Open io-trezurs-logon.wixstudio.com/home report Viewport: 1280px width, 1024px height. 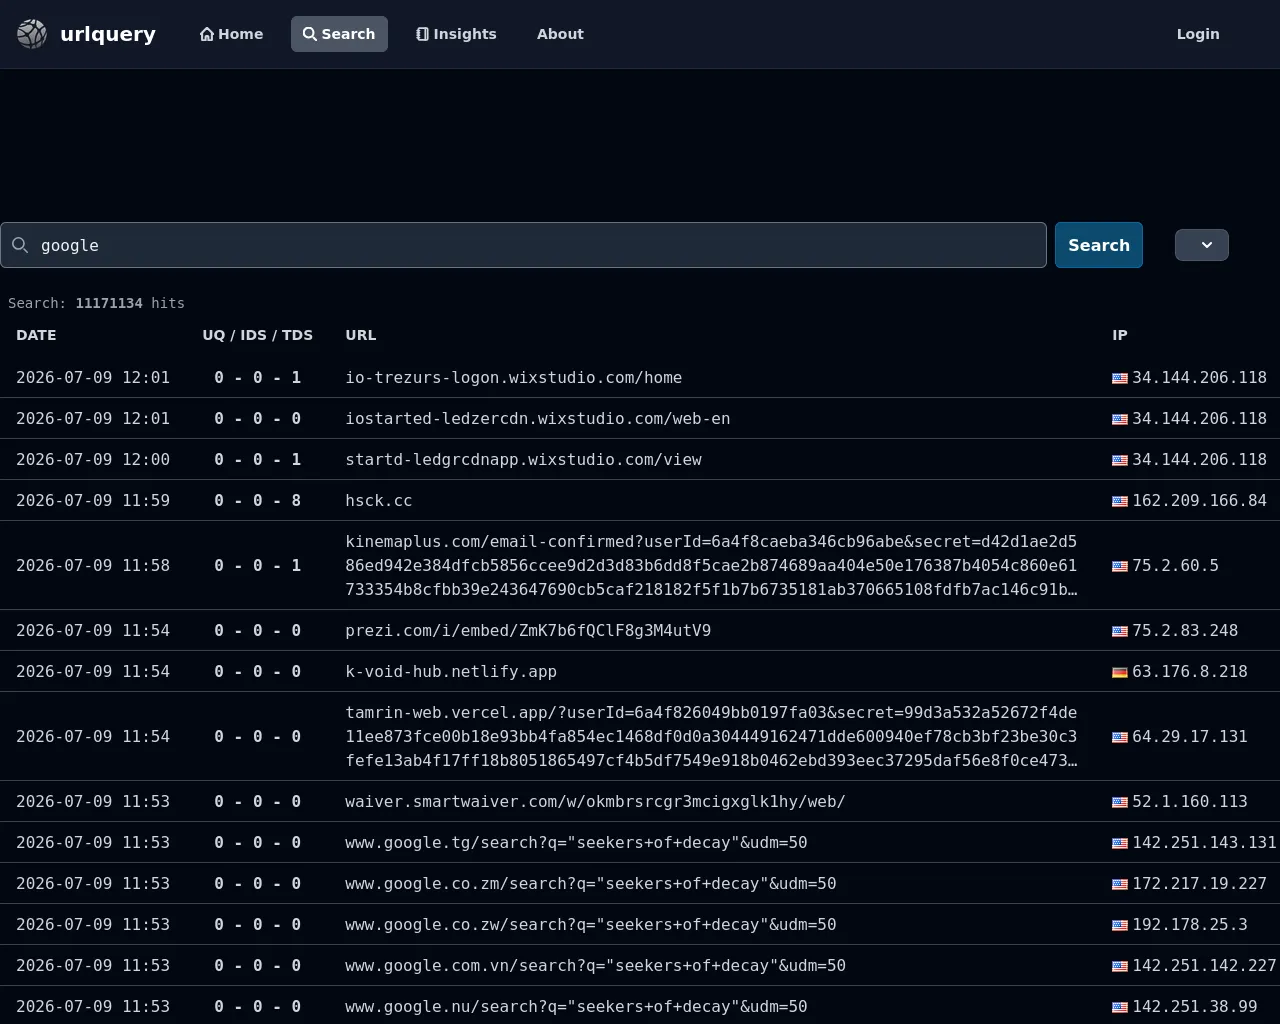coord(514,378)
